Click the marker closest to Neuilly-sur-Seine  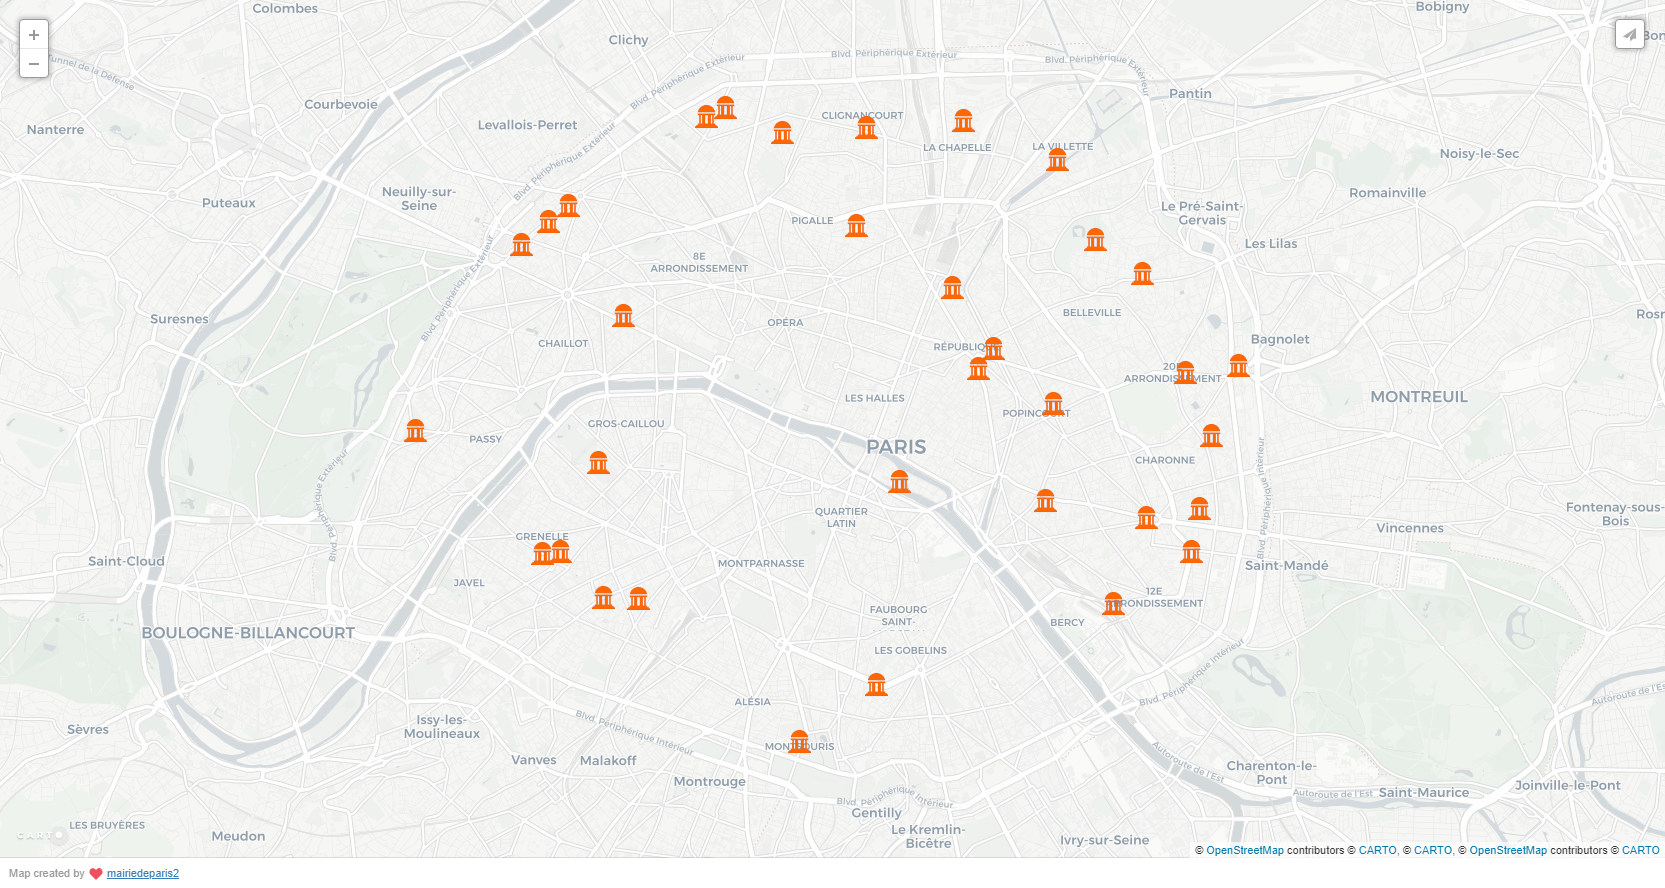(x=522, y=244)
